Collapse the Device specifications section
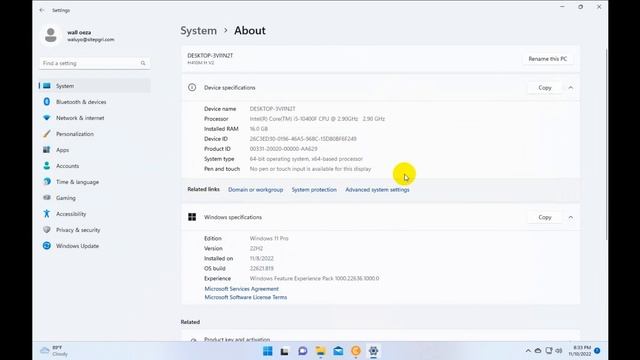This screenshot has height=360, width=640. pos(571,88)
